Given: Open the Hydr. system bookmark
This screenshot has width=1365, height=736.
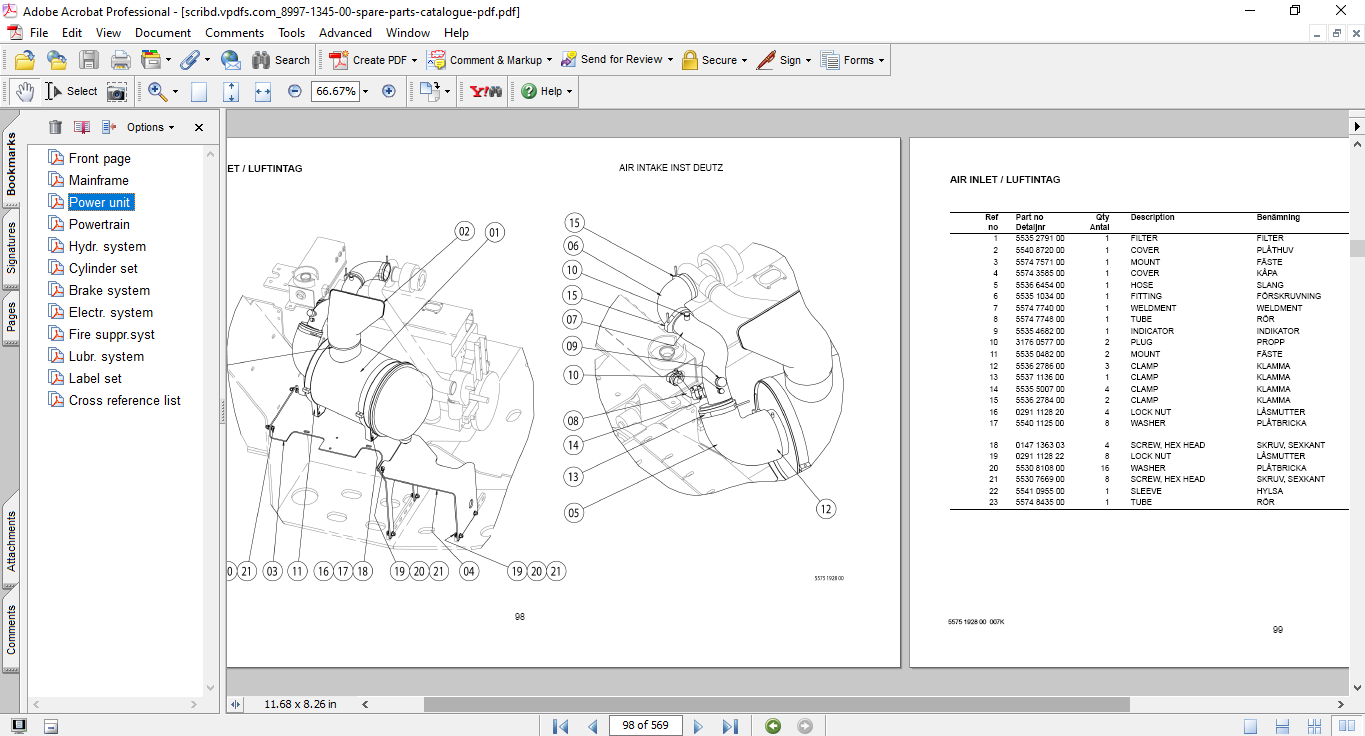Looking at the screenshot, I should click(107, 246).
